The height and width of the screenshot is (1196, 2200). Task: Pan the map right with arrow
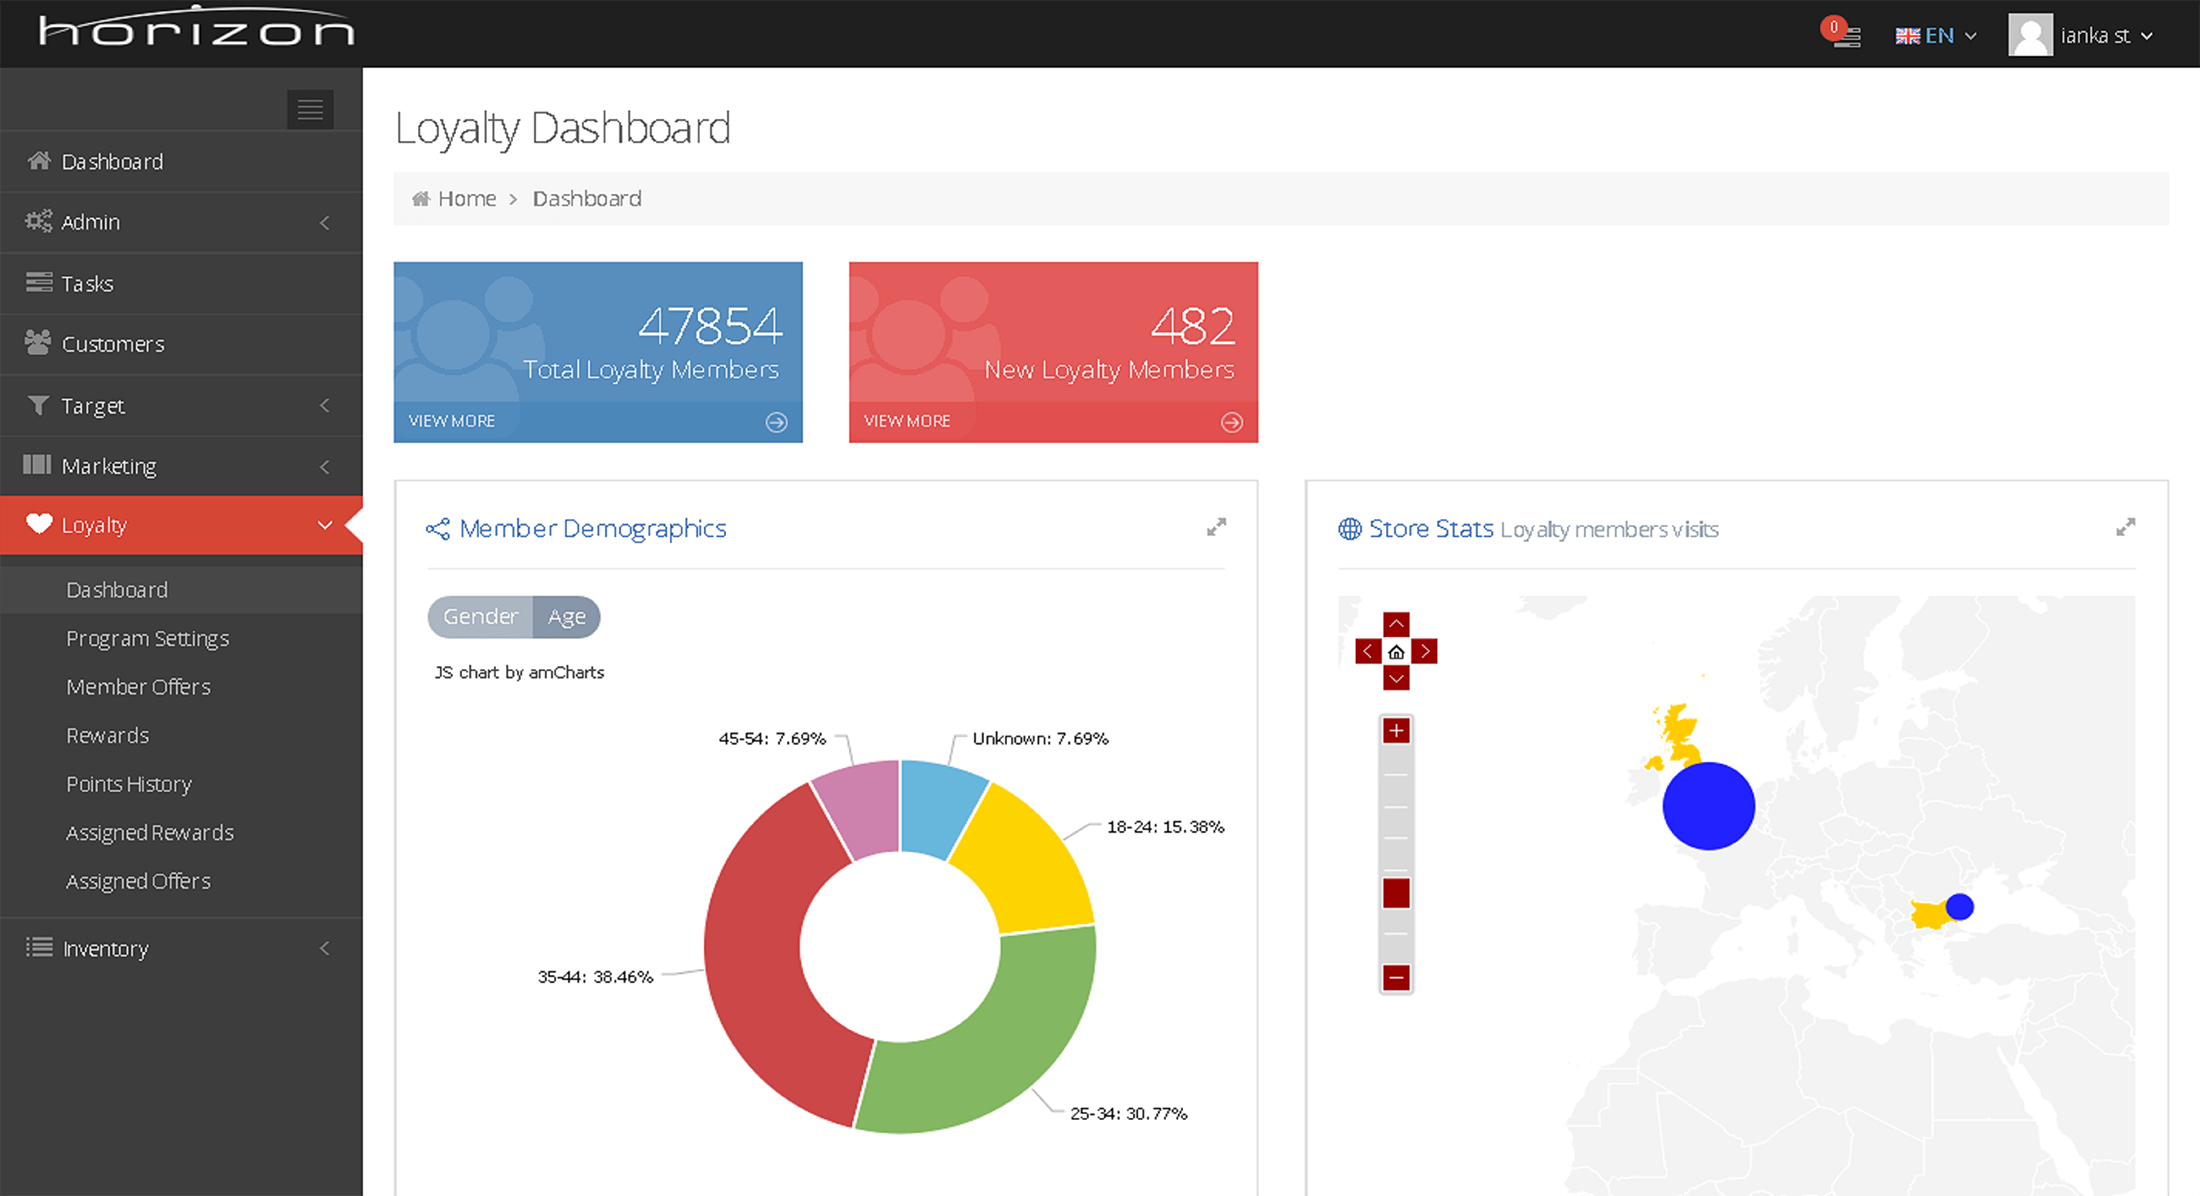pos(1424,652)
